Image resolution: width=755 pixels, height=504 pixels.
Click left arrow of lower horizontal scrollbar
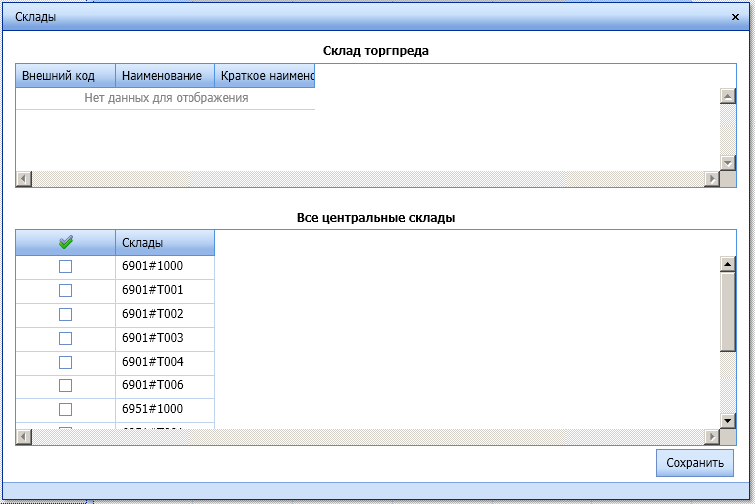pos(24,437)
